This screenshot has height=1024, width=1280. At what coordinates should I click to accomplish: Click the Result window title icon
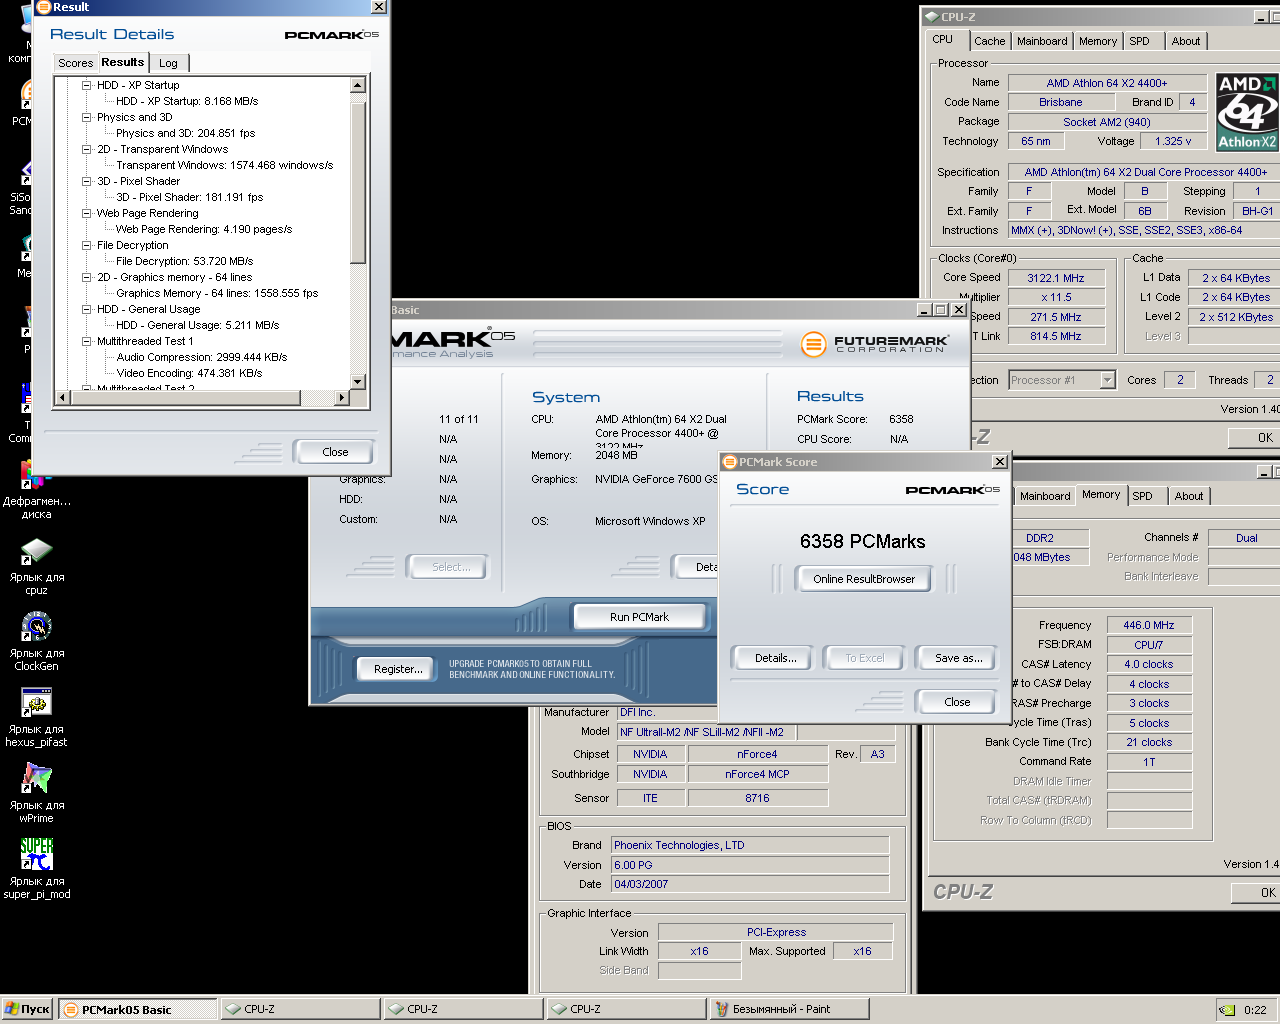click(x=43, y=7)
